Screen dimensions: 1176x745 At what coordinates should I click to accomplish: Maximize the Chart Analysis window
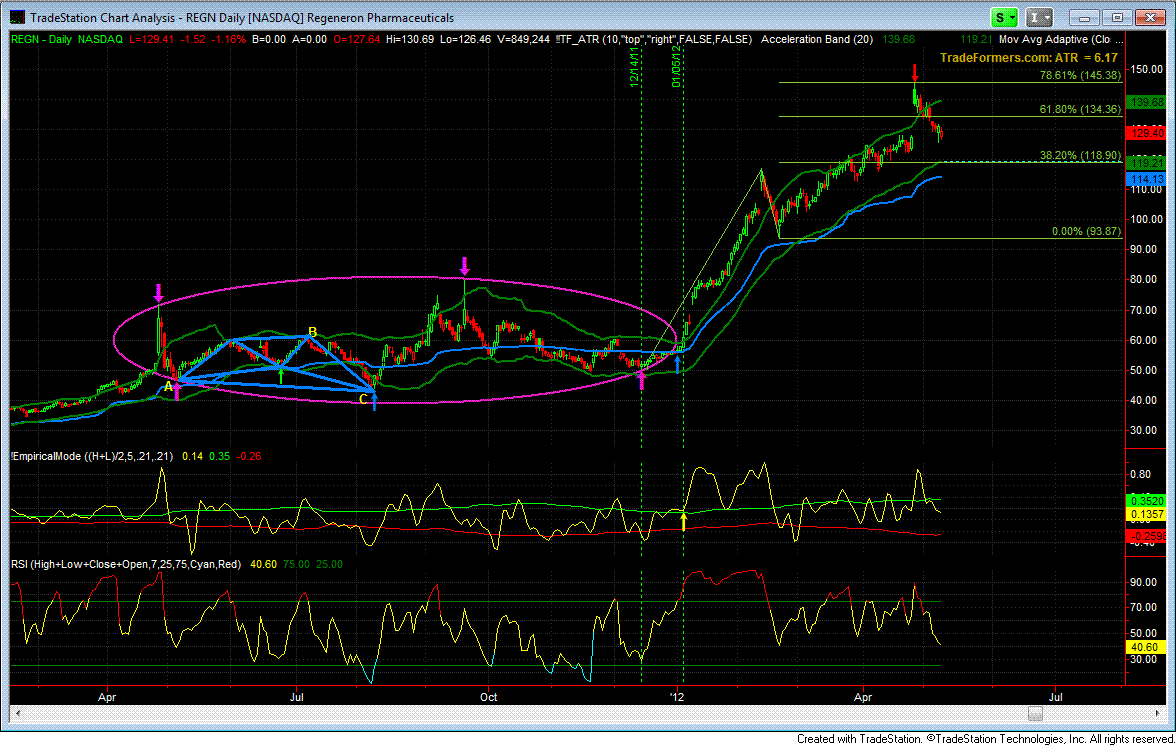pyautogui.click(x=1118, y=17)
